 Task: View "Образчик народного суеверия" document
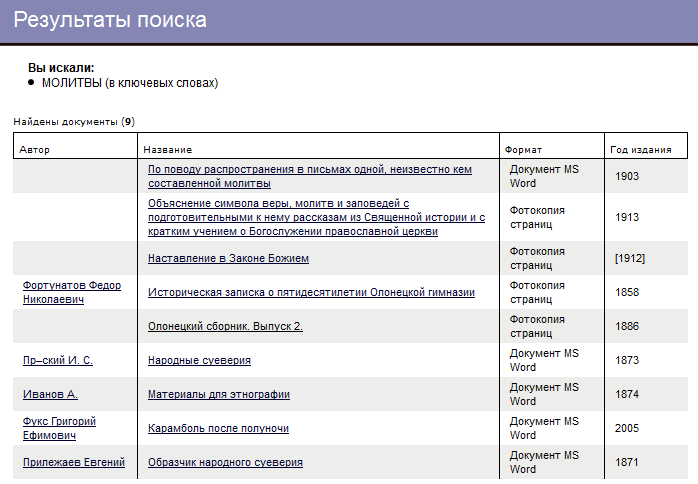pos(225,462)
